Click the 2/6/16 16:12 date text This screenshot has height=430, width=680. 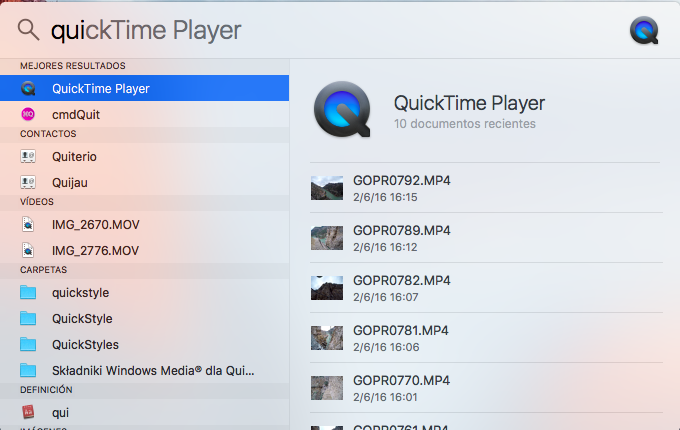tap(385, 247)
